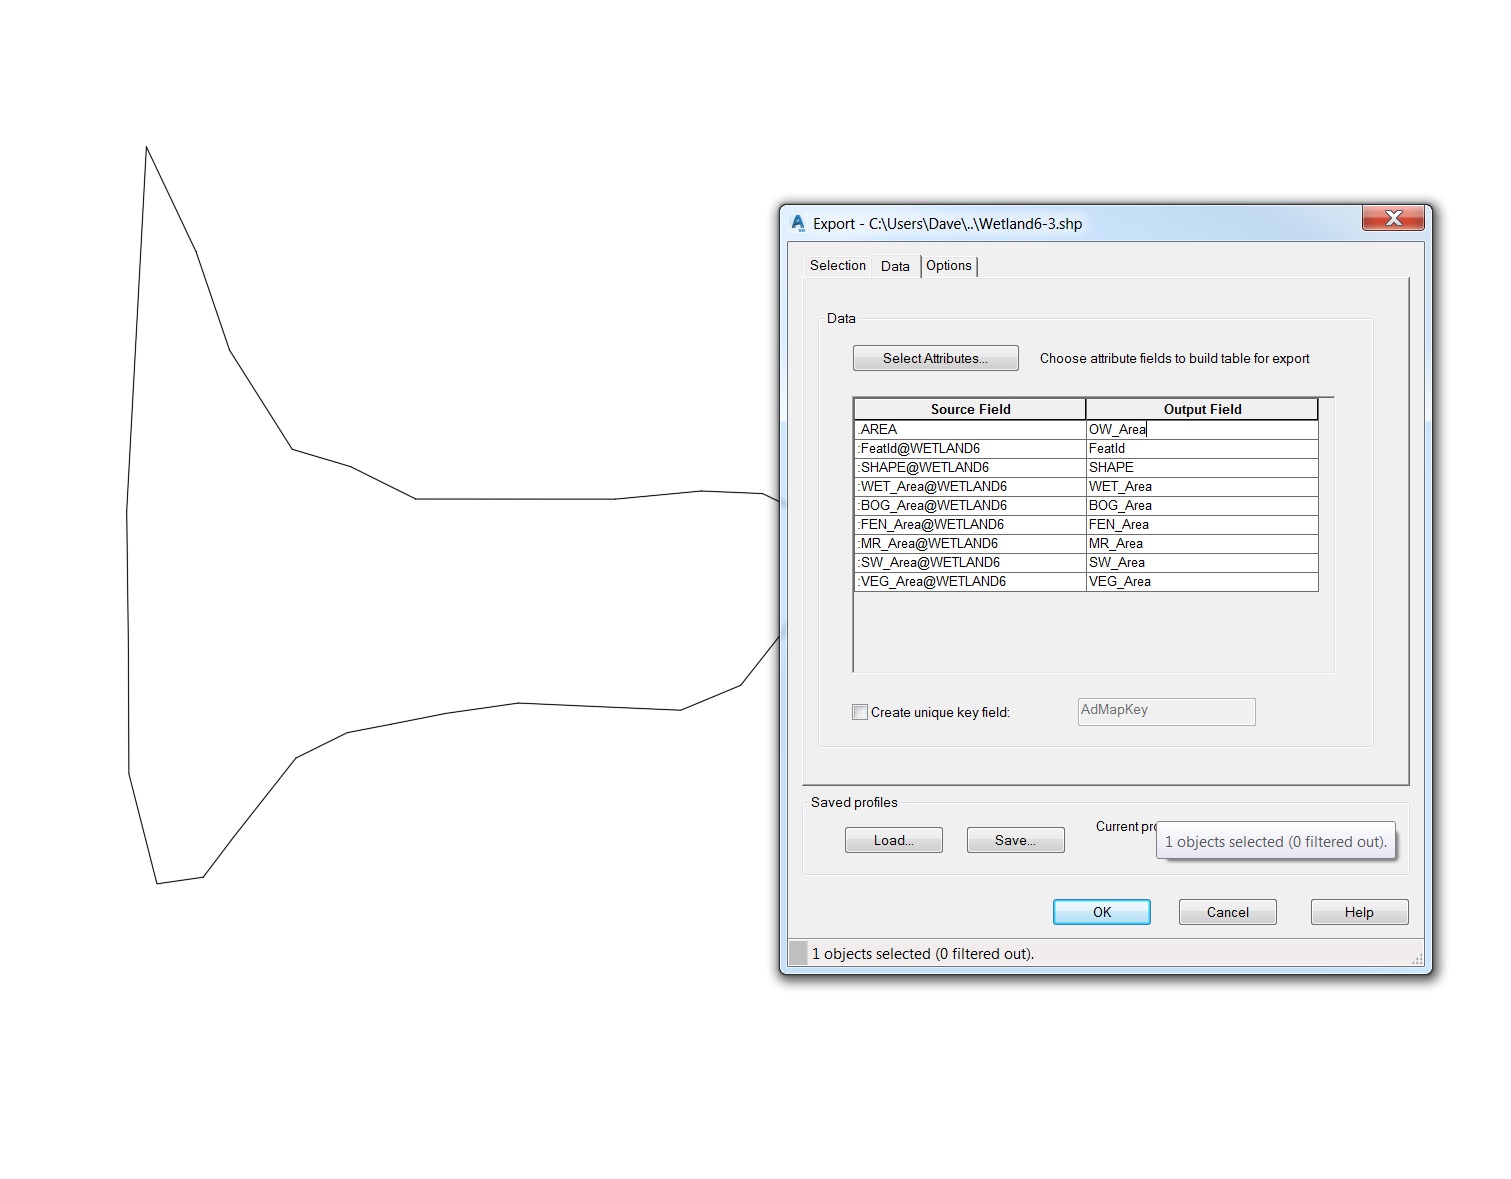Viewport: 1511px width, 1179px height.
Task: Save the current export profile
Action: (1015, 840)
